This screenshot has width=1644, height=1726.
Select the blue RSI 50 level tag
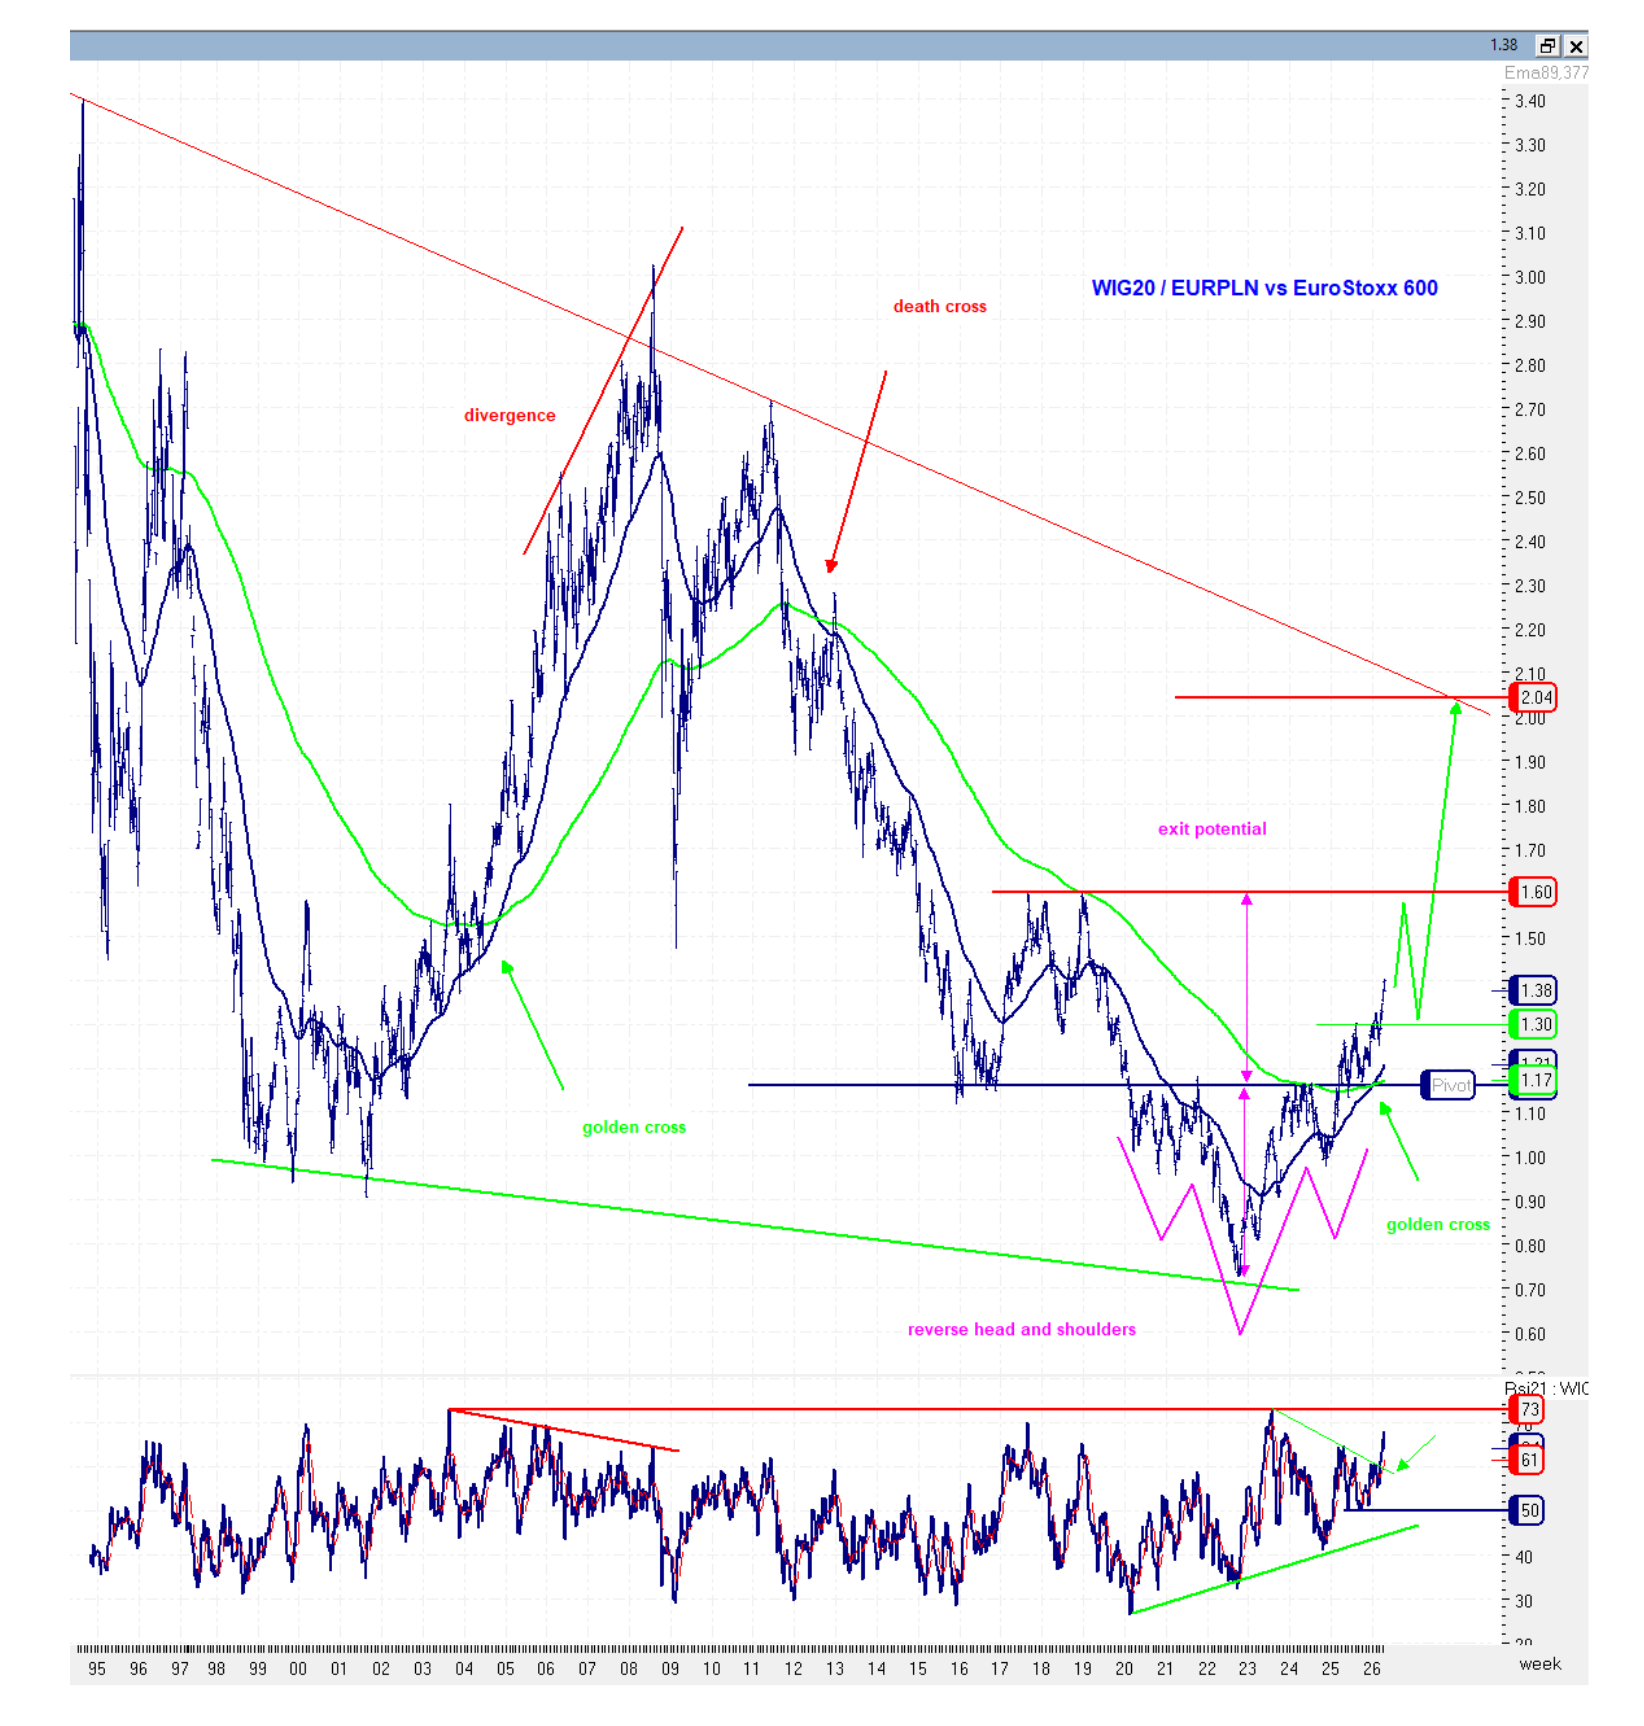click(x=1528, y=1510)
